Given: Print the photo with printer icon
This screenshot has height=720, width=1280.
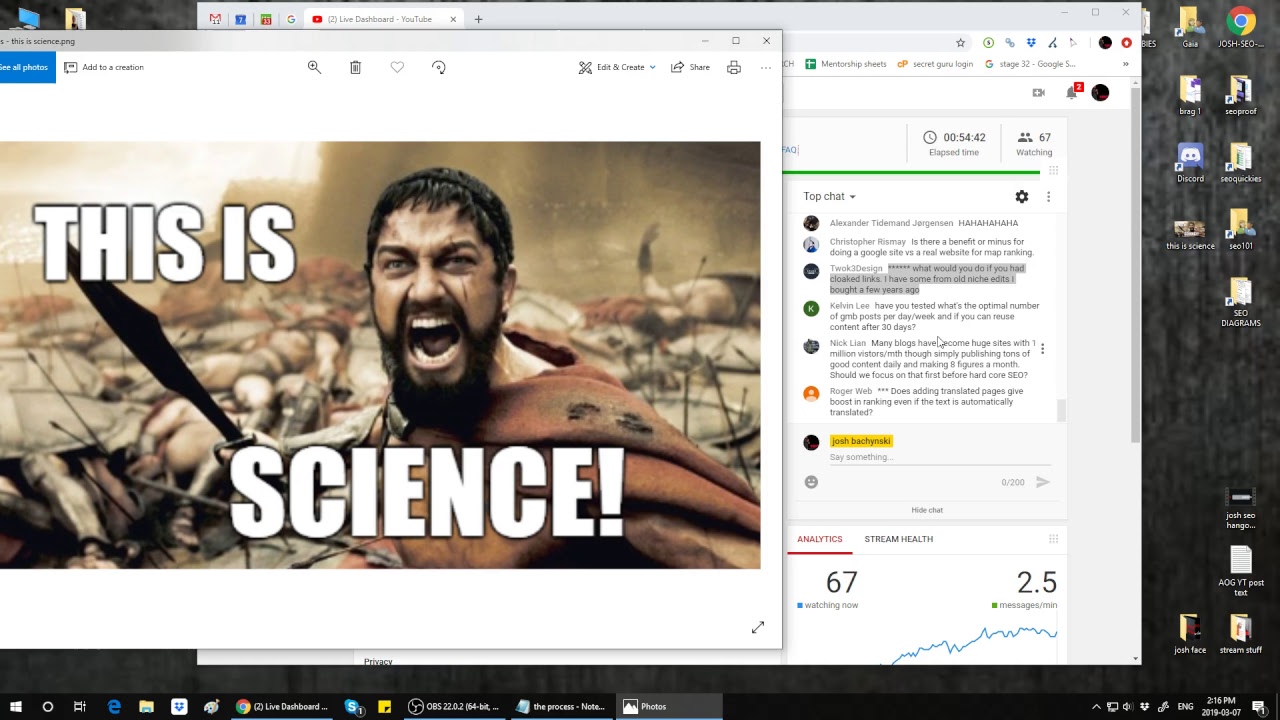Looking at the screenshot, I should click(734, 67).
